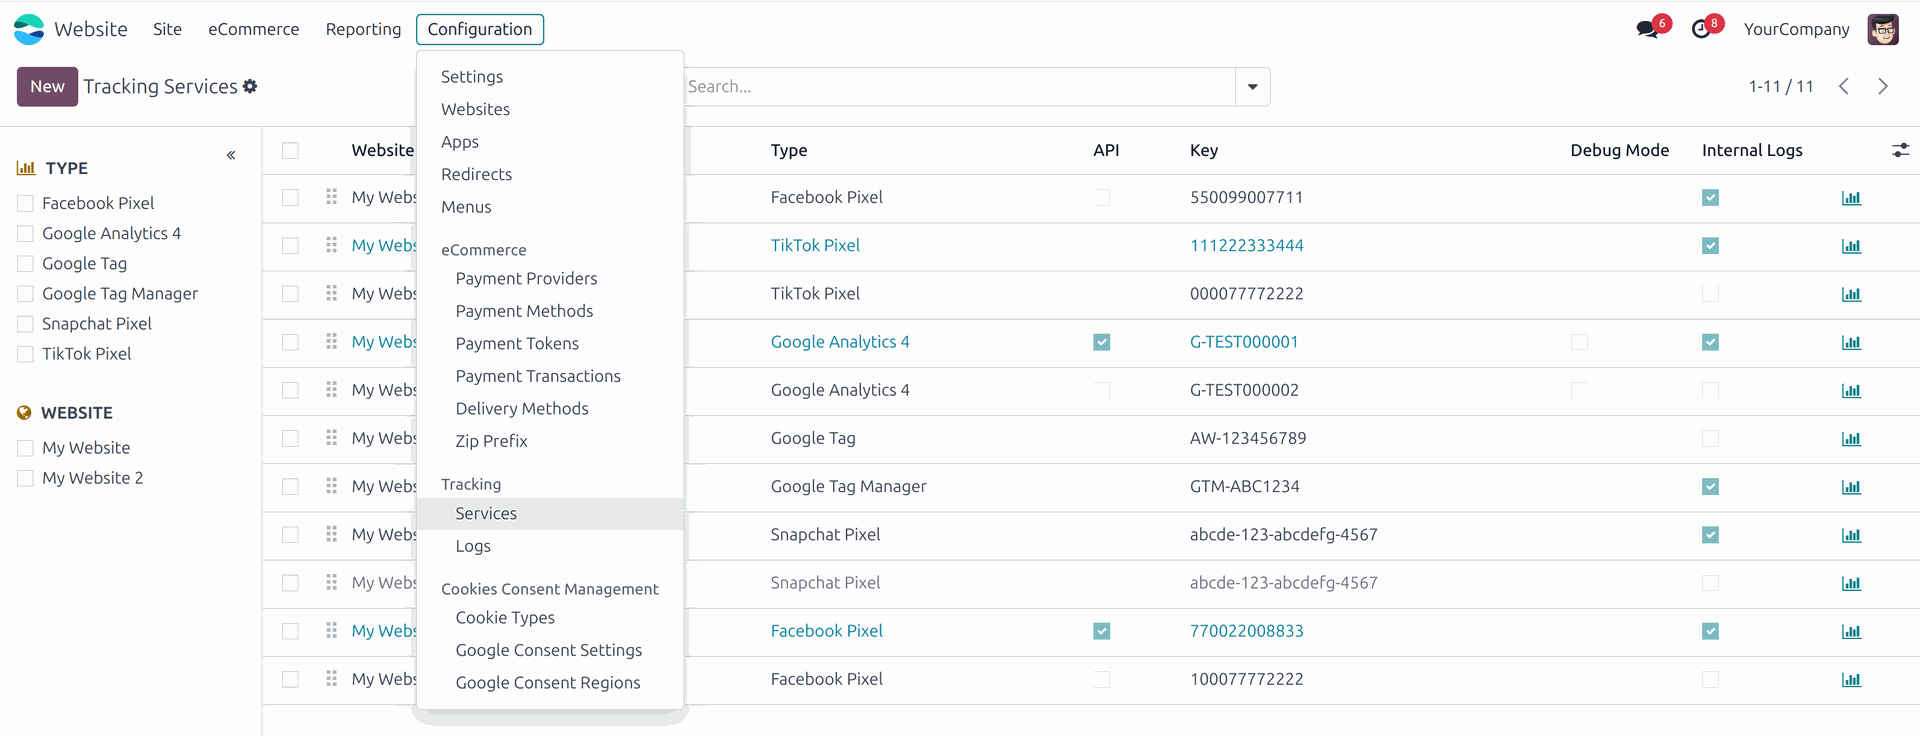The width and height of the screenshot is (1920, 736).
Task: Open tracking Logs menu entry
Action: (473, 546)
